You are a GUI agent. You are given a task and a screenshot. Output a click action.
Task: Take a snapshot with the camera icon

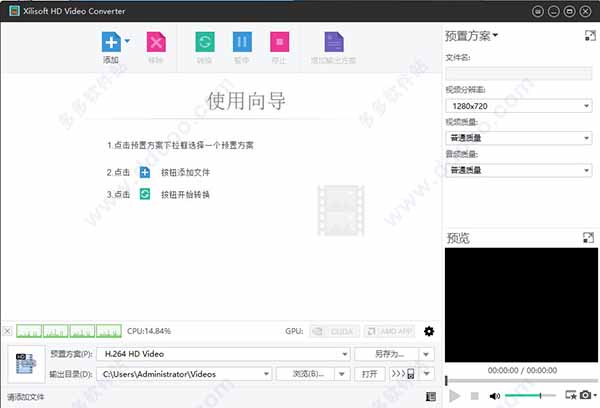point(585,395)
